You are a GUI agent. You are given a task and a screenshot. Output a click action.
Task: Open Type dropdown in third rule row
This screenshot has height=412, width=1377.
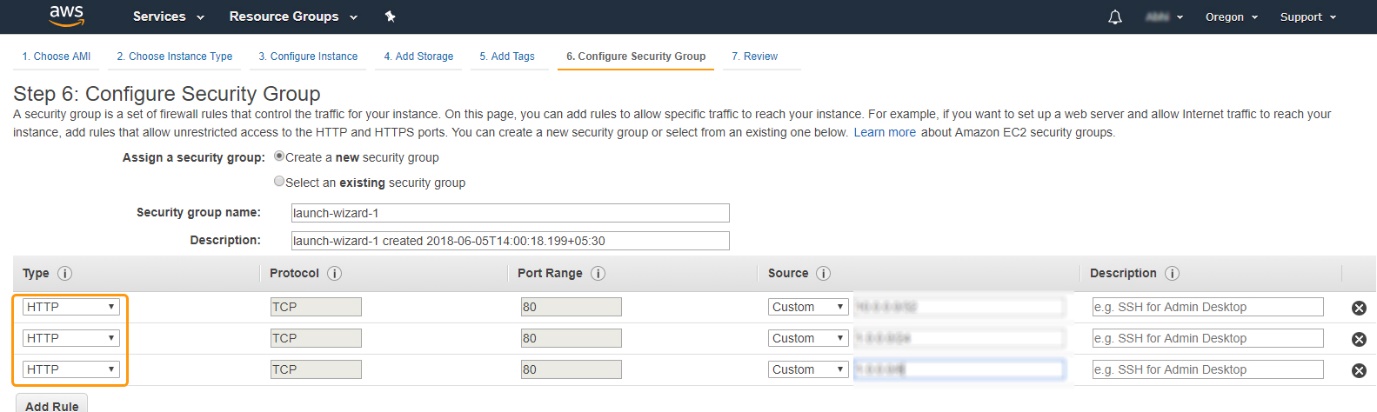pos(71,370)
